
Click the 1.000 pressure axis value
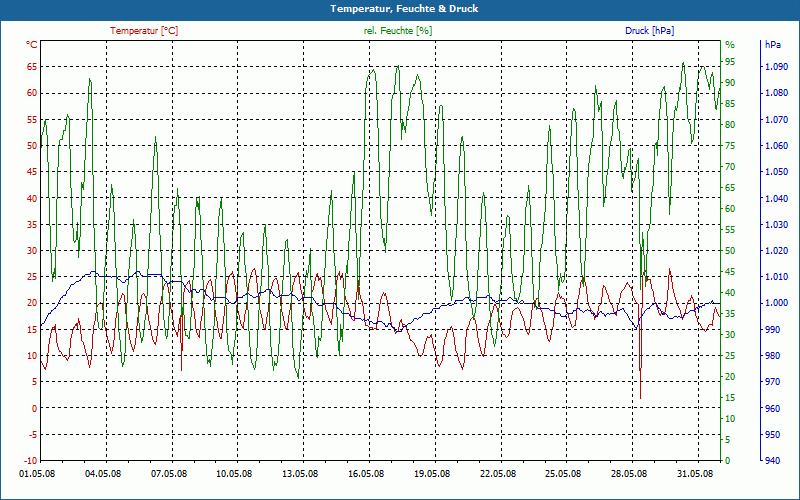tap(777, 304)
